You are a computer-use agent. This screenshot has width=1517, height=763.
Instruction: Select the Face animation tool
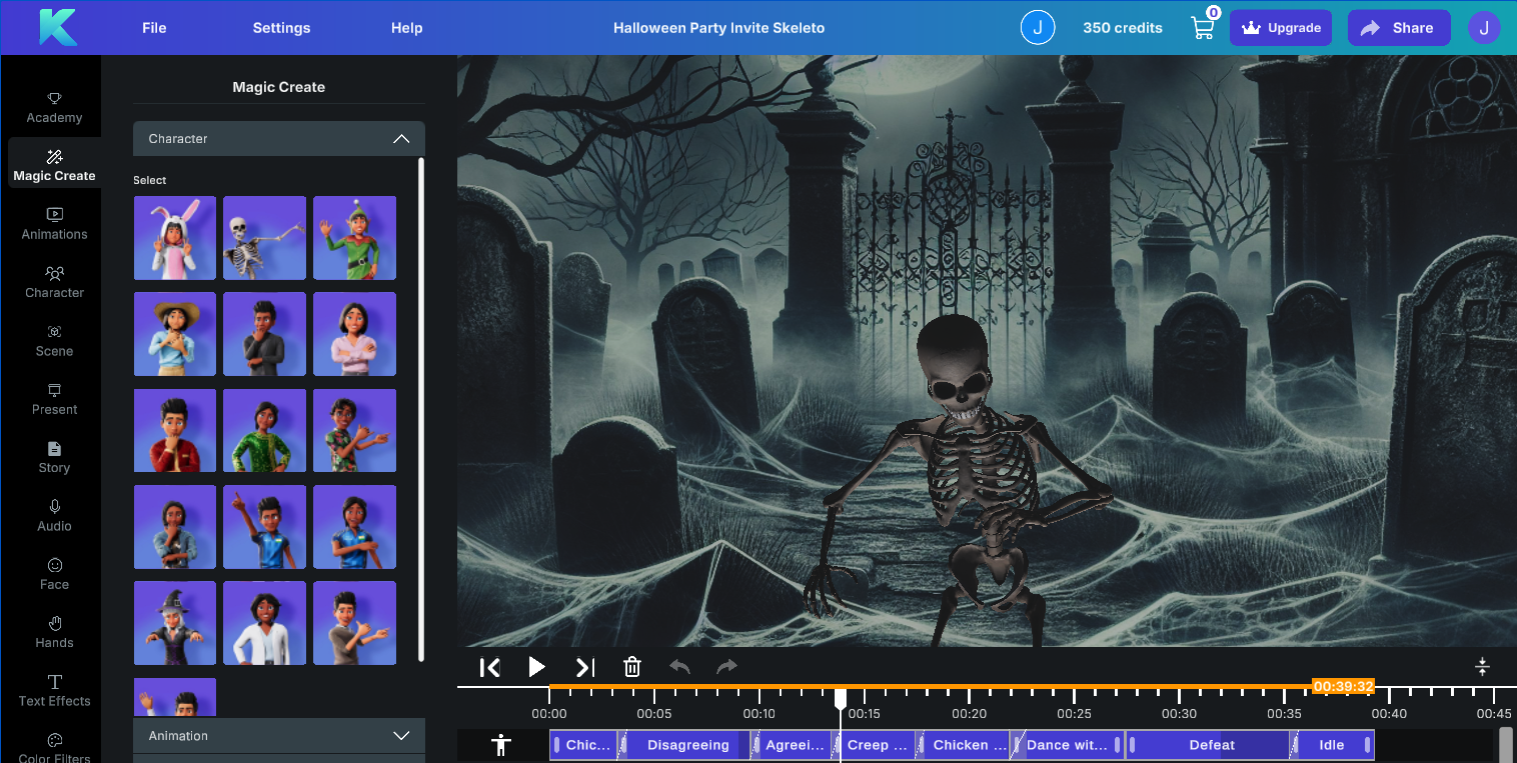(53, 573)
